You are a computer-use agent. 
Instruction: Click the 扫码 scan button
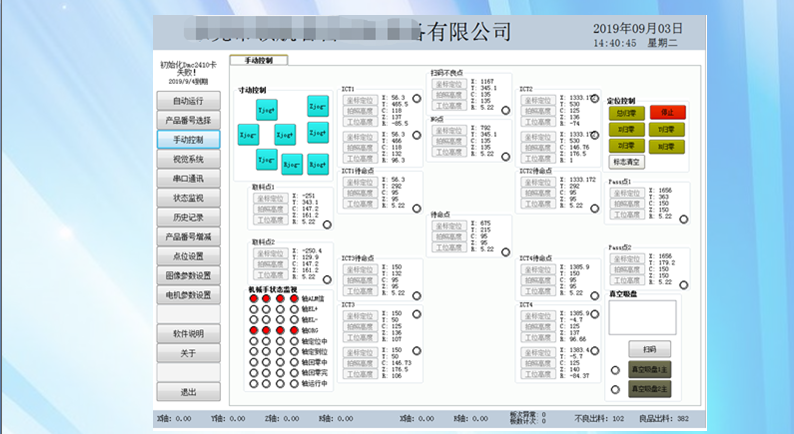tap(650, 349)
